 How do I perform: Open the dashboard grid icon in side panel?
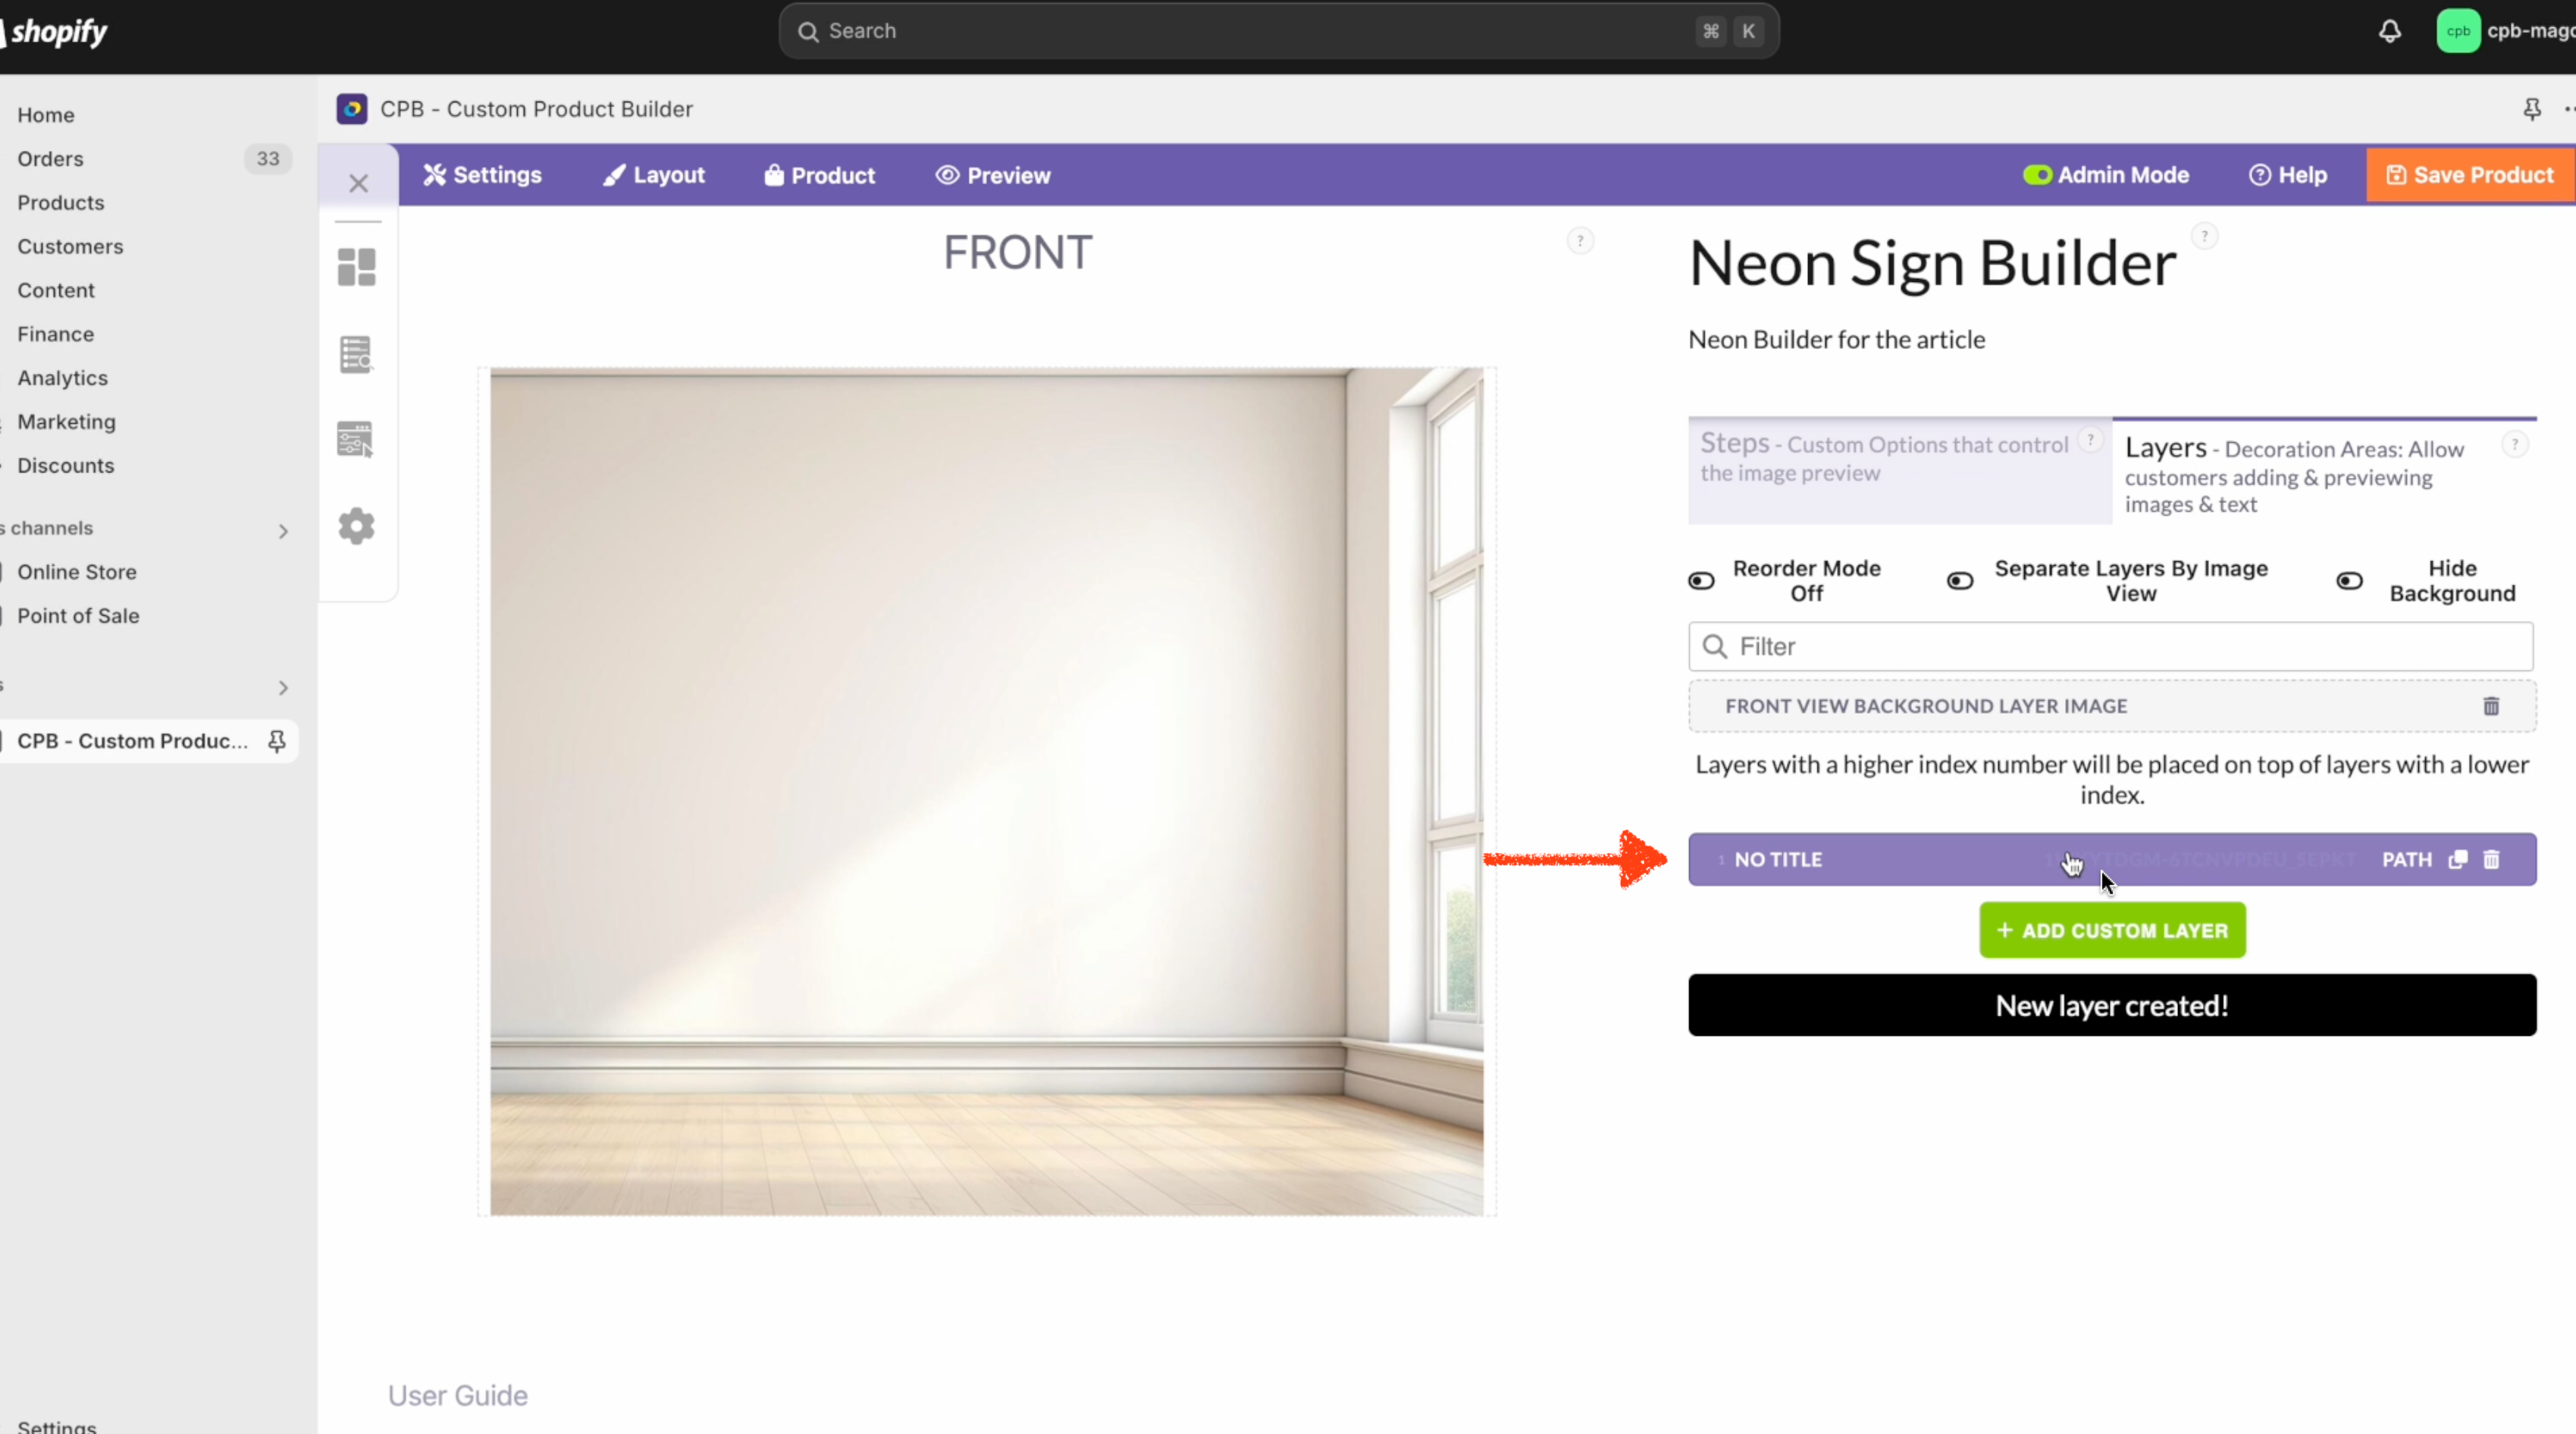pos(356,267)
